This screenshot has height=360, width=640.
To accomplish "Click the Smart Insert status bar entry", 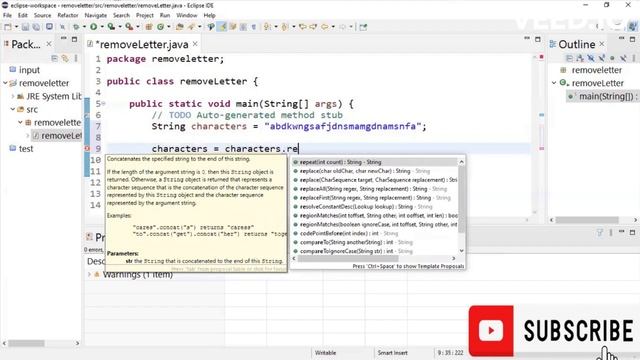I will 392,353.
